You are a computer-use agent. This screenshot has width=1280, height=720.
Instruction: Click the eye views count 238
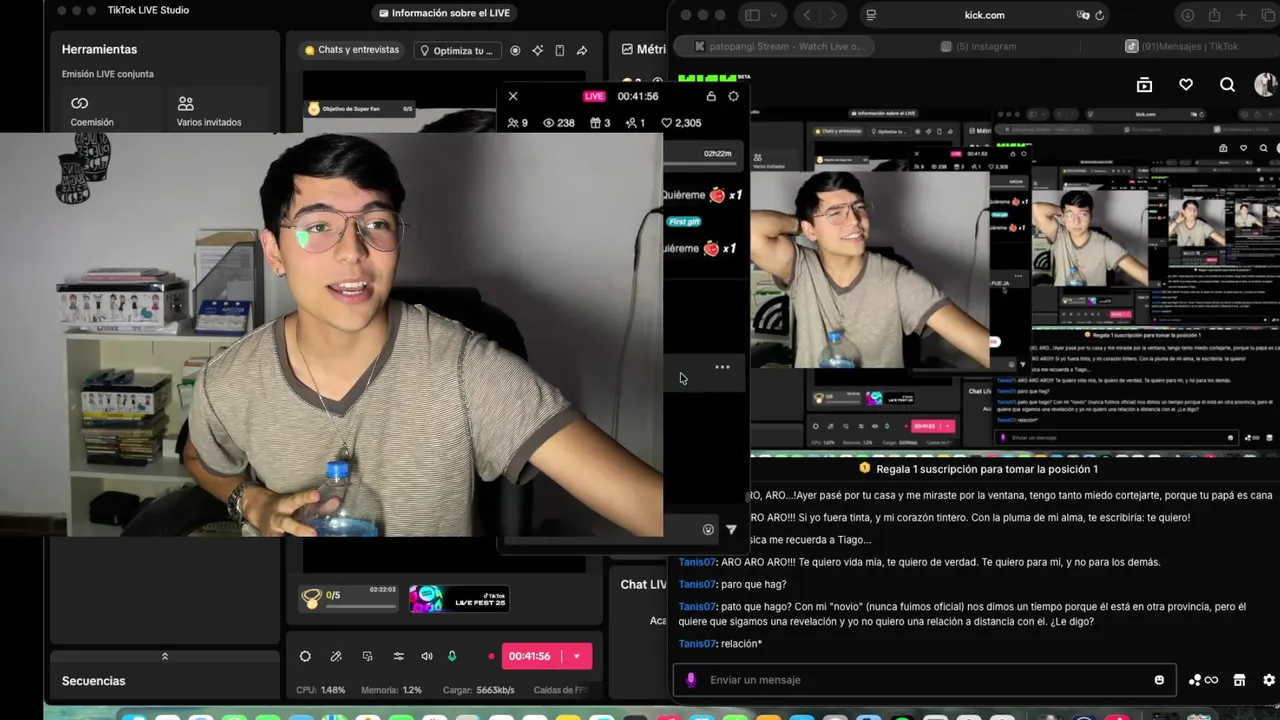pyautogui.click(x=558, y=123)
